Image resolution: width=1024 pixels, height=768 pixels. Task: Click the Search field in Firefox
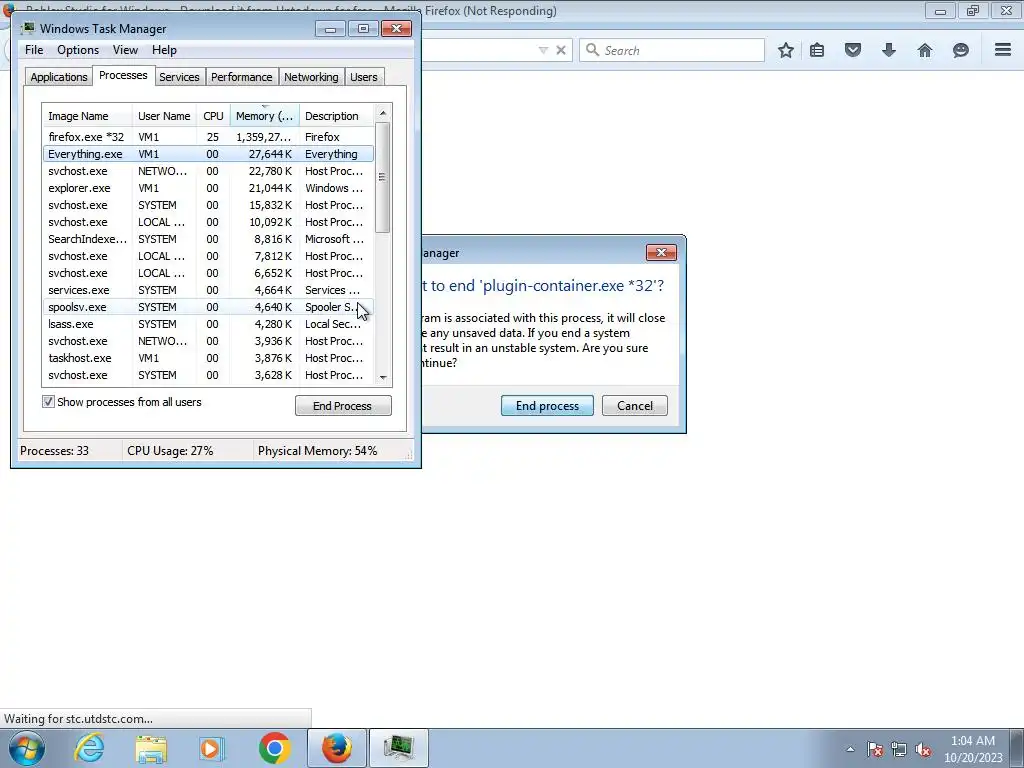[672, 50]
